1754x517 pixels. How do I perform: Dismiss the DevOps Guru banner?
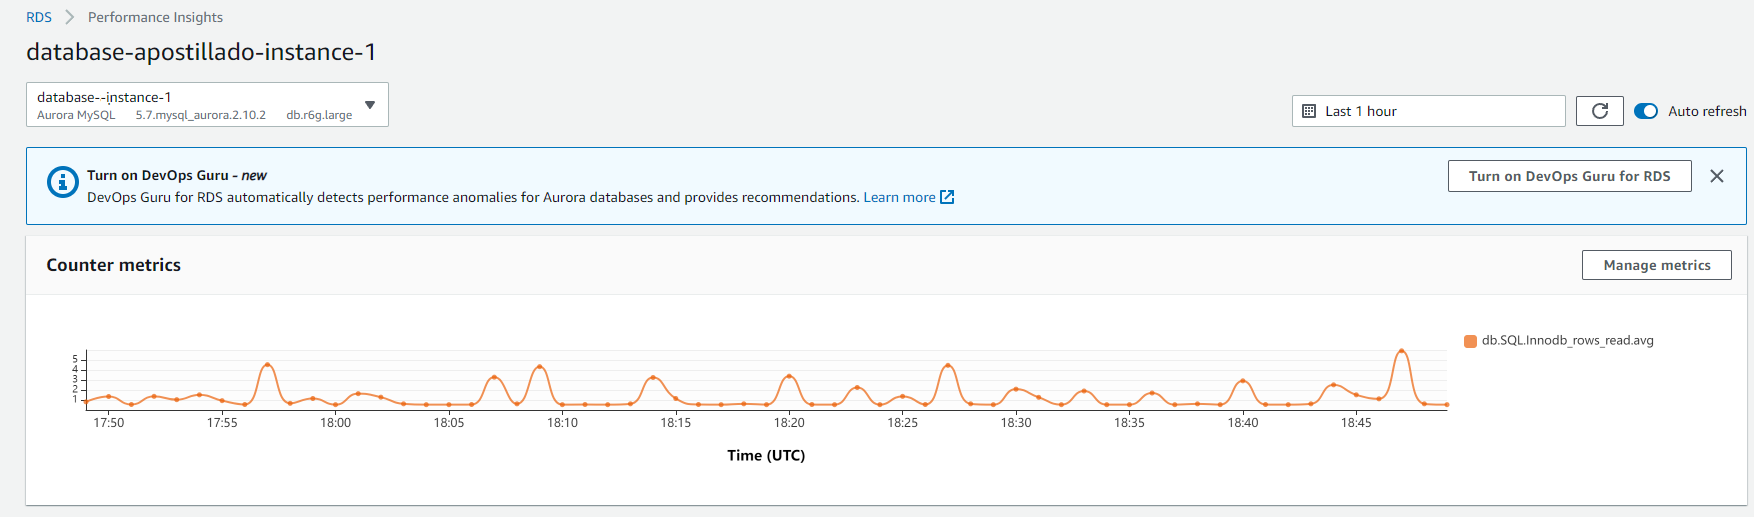[1717, 176]
